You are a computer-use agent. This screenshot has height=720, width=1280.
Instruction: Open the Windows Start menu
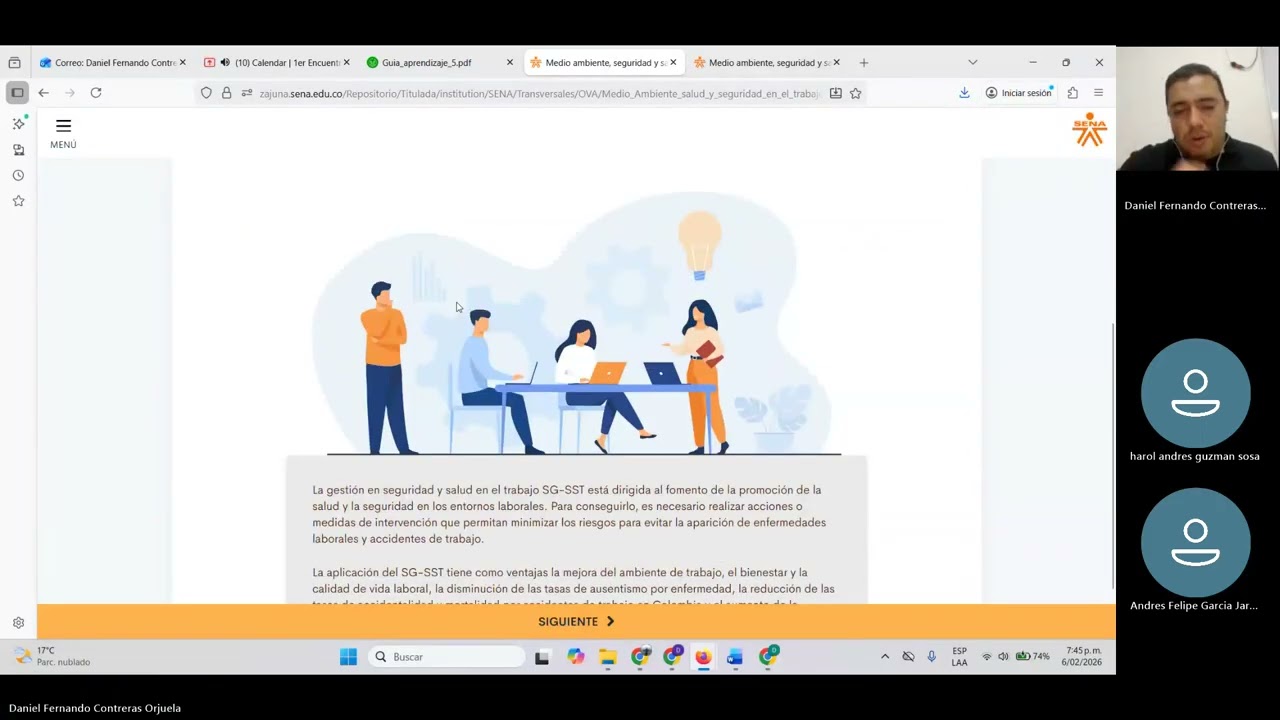pyautogui.click(x=348, y=657)
